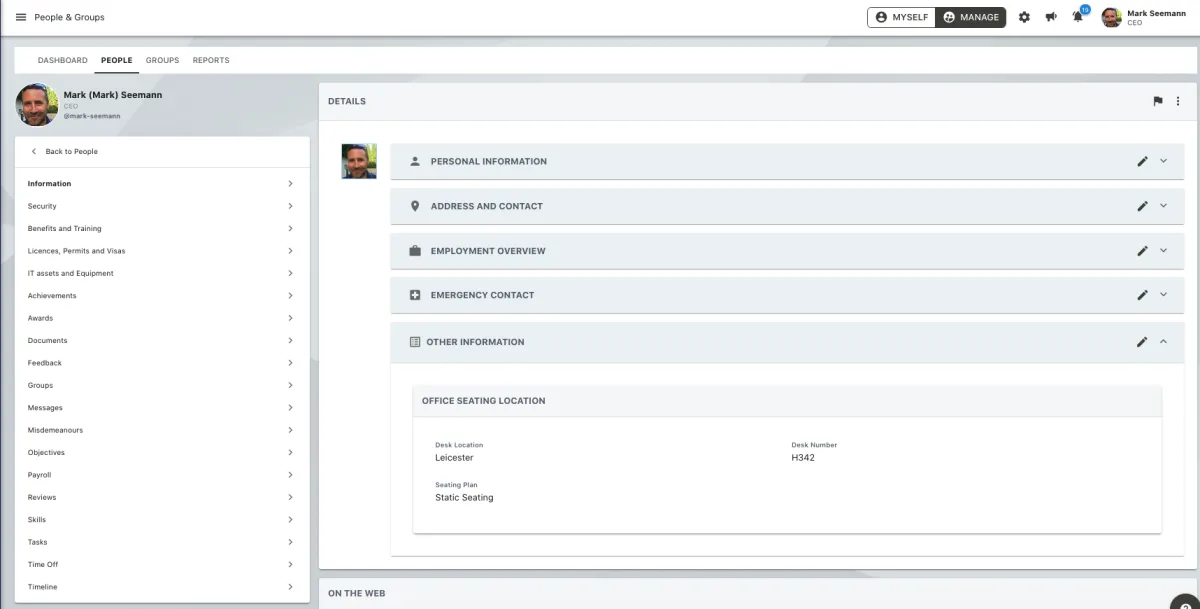Screen dimensions: 1200x609
Task: Open Messages in the sidebar
Action: click(162, 408)
